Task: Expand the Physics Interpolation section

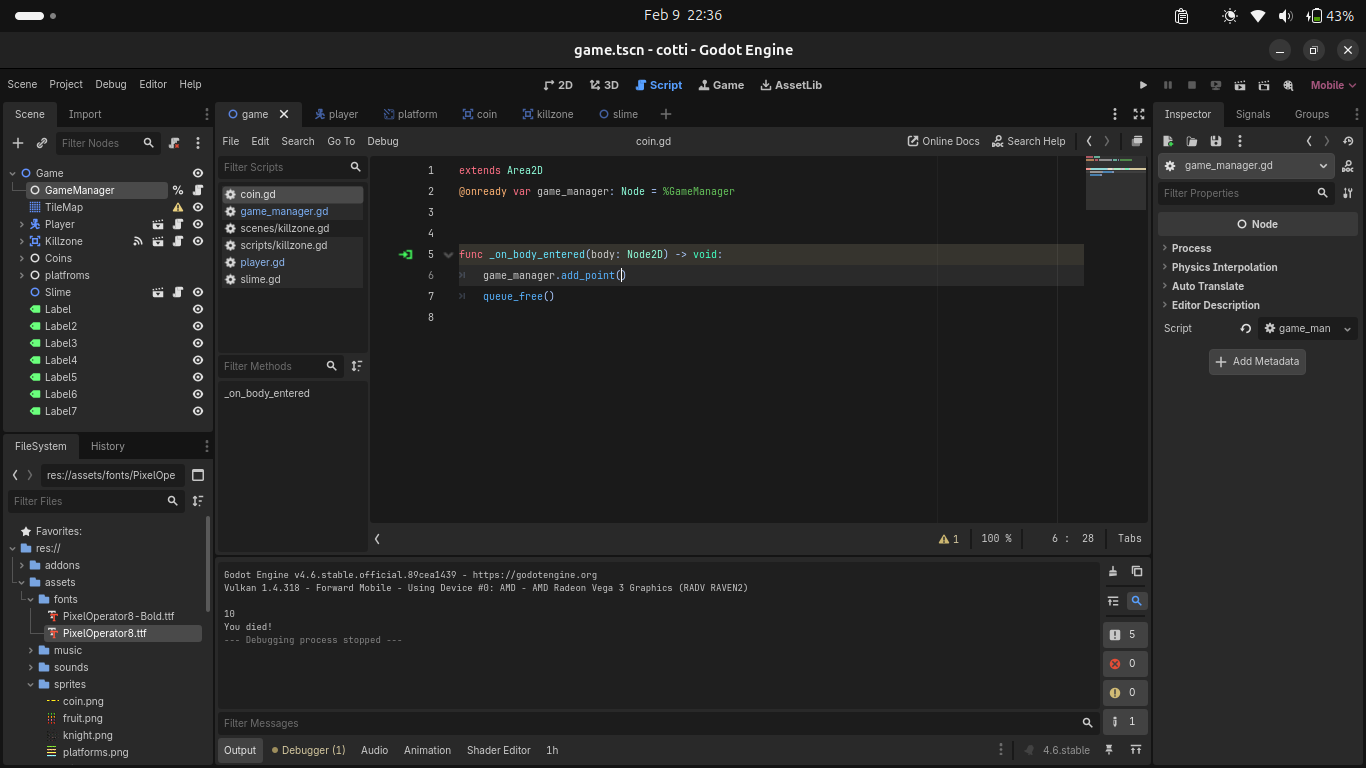Action: click(x=1224, y=267)
